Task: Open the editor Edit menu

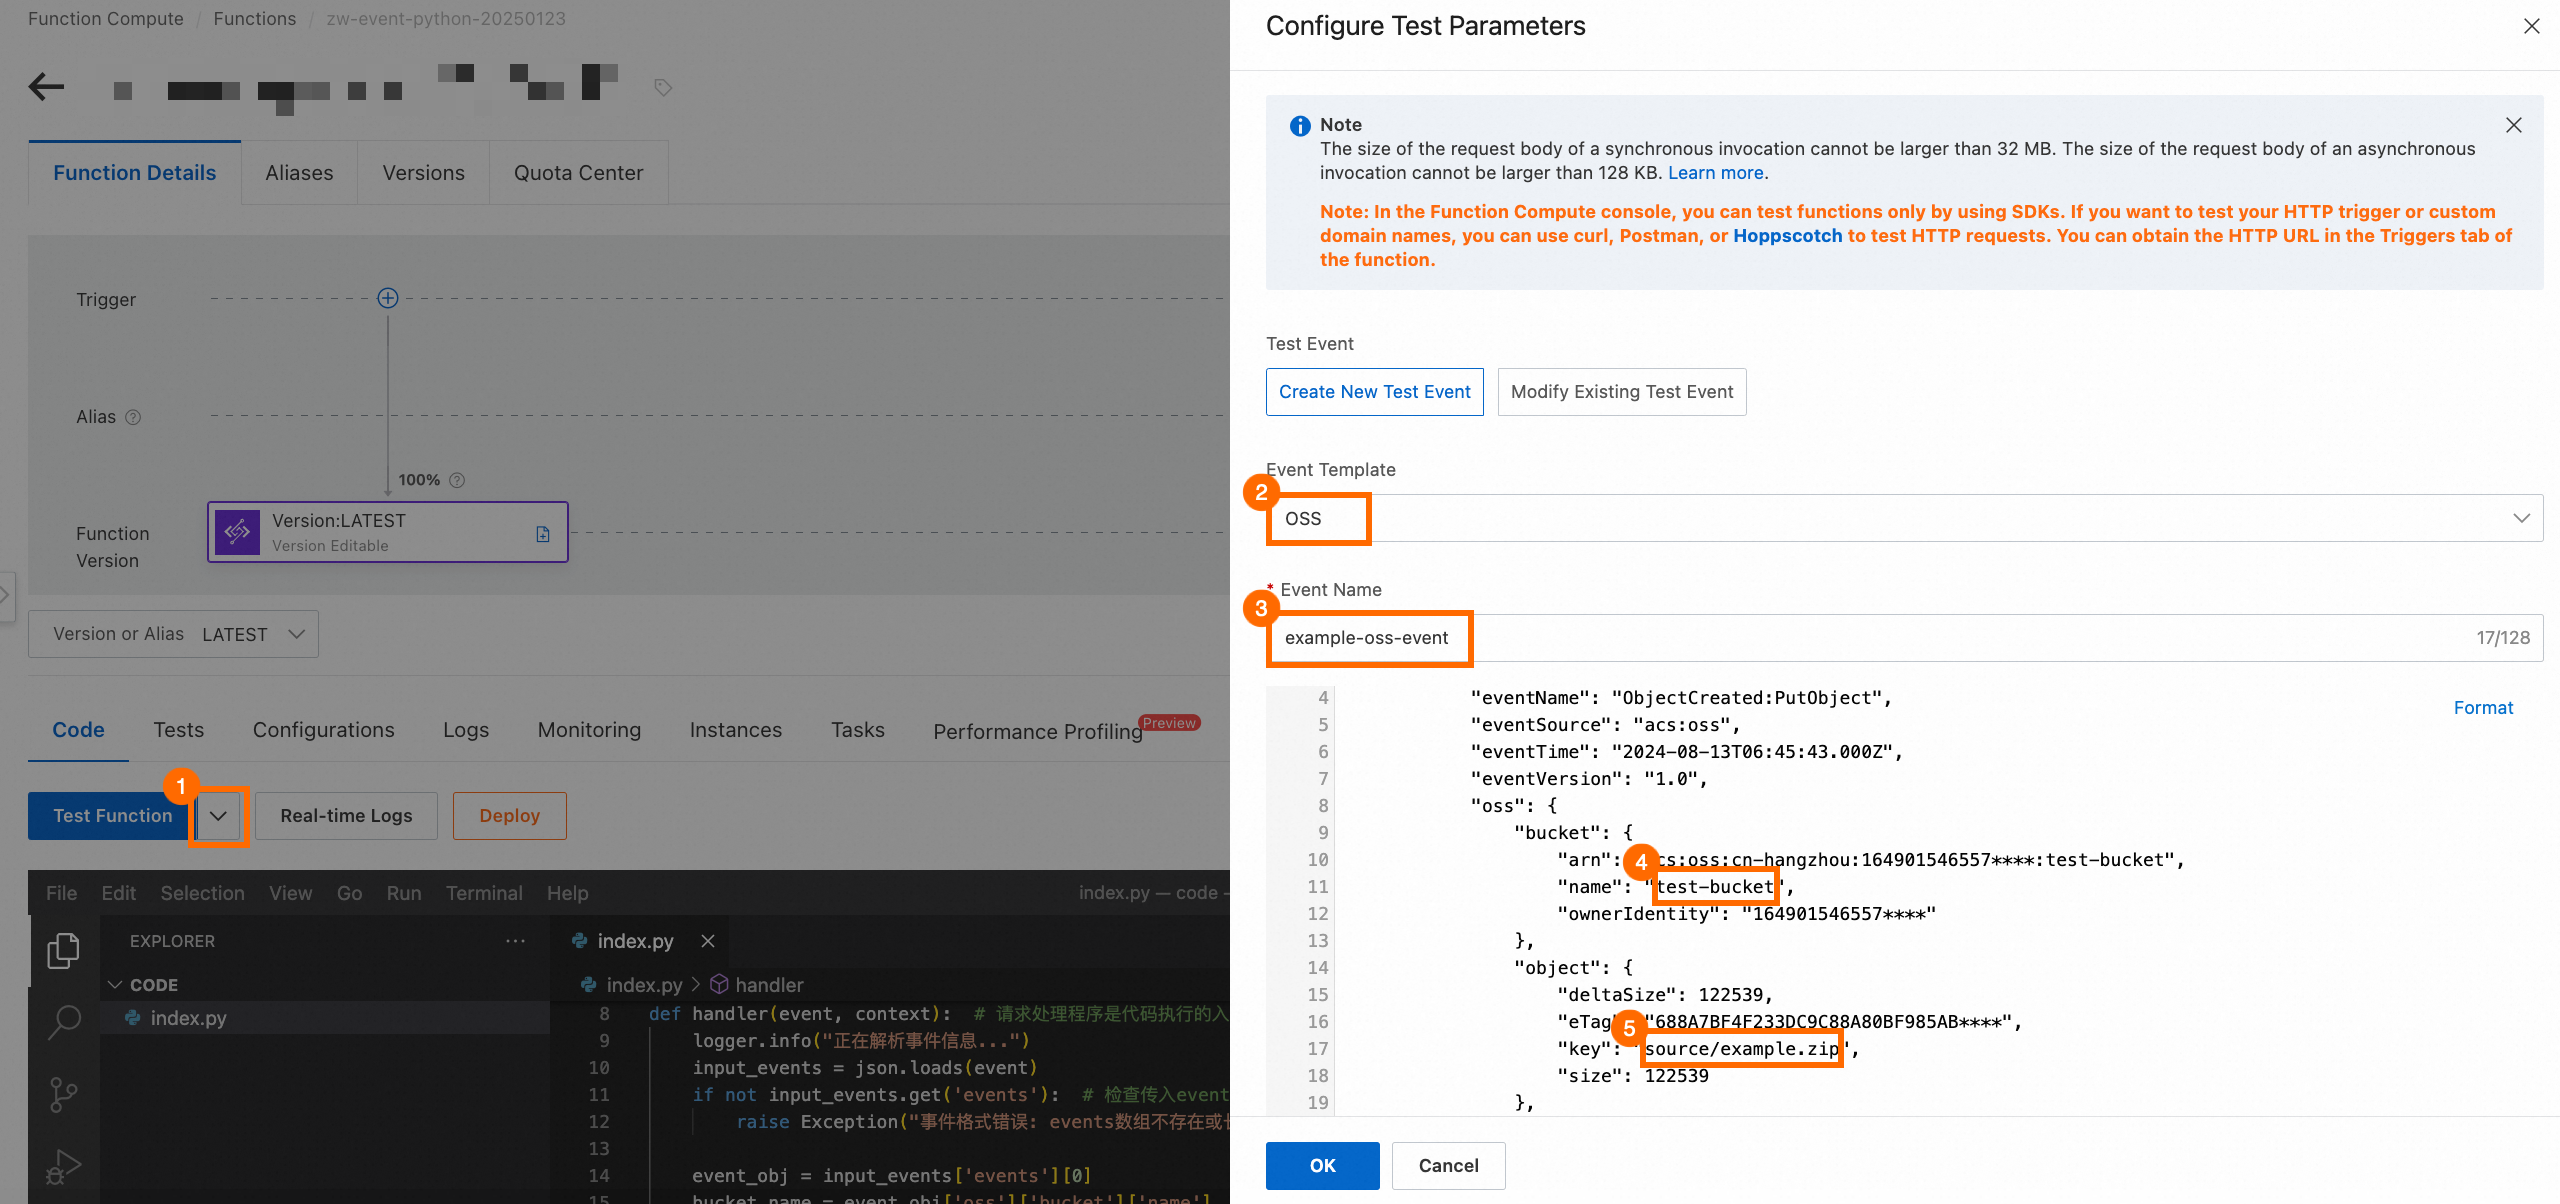Action: click(118, 893)
